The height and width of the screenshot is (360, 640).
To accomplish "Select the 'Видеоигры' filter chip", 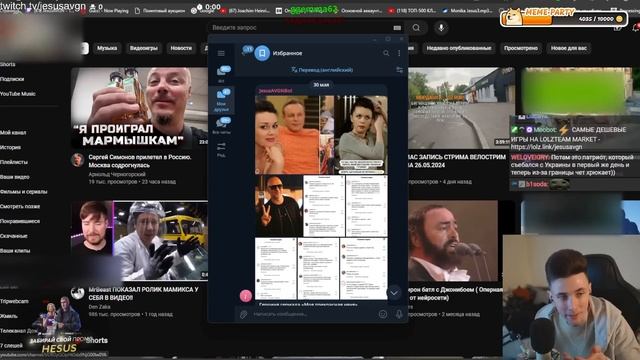I will (144, 48).
